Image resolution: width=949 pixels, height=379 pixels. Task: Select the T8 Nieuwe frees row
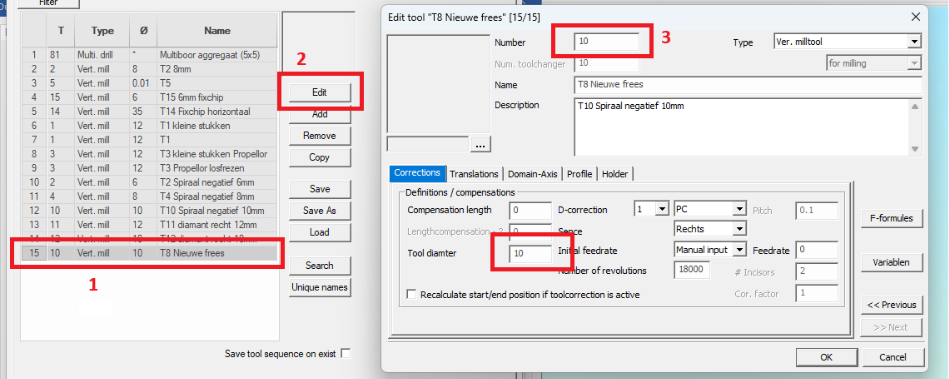pos(149,253)
